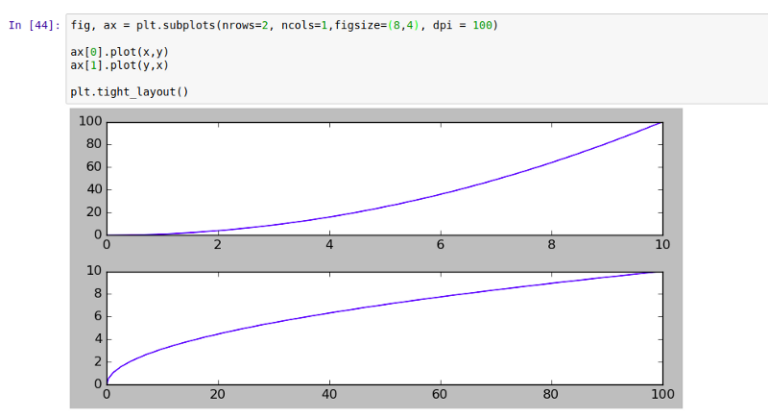
Task: Click the gray figure margin right of the plots
Action: 673,260
